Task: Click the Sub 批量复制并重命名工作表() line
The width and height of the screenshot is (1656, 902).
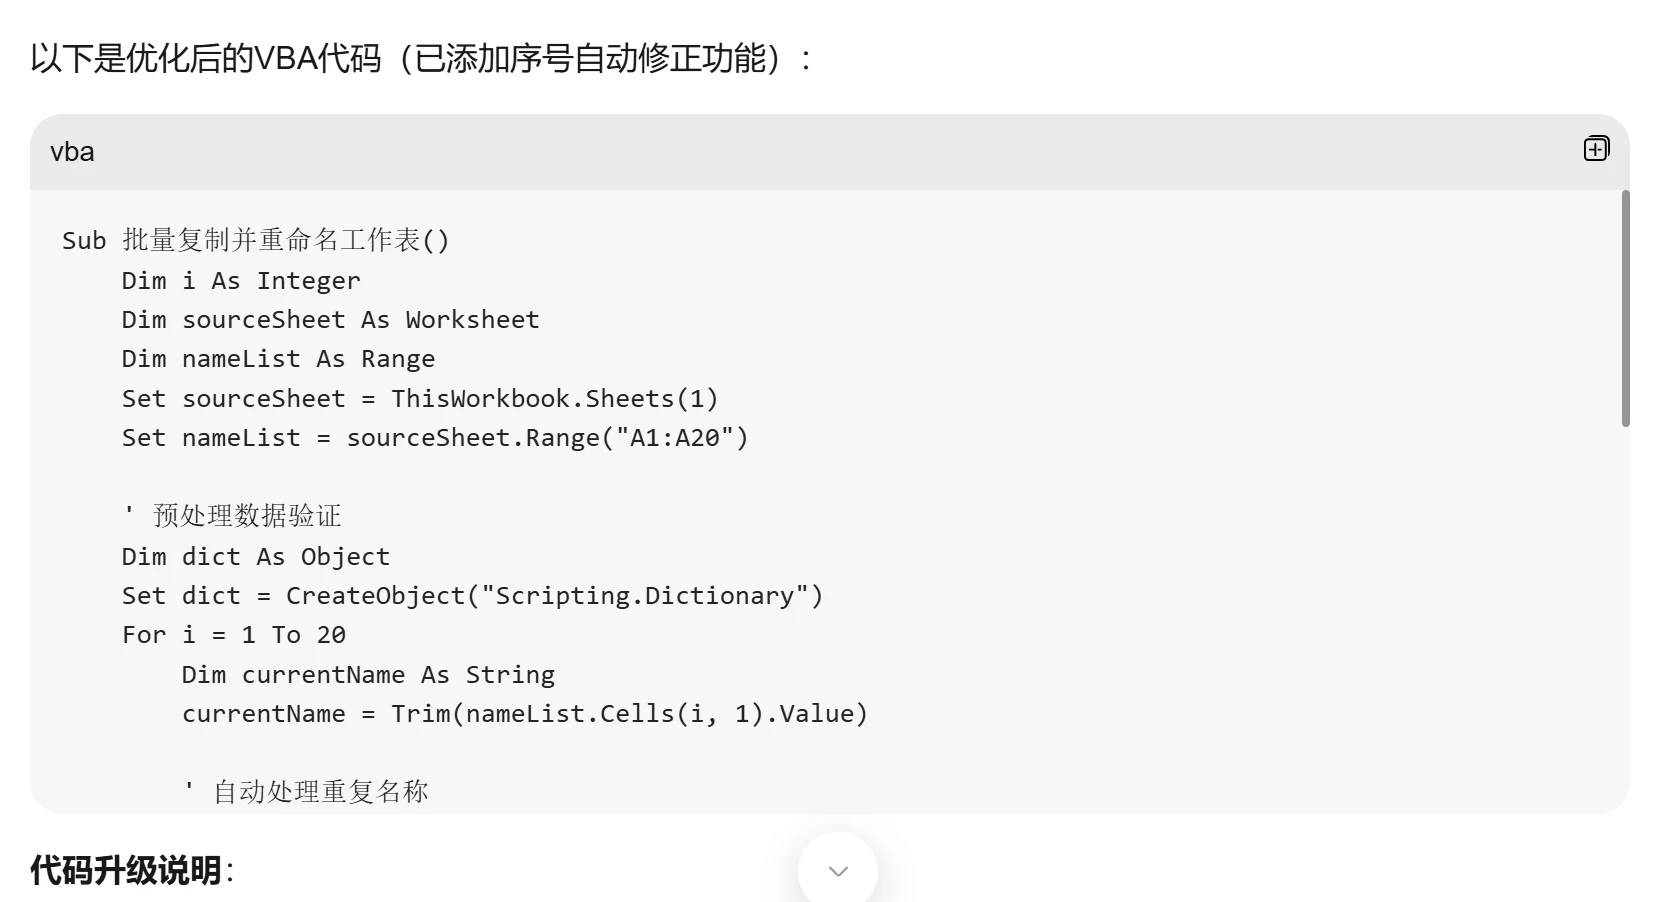Action: [x=256, y=240]
